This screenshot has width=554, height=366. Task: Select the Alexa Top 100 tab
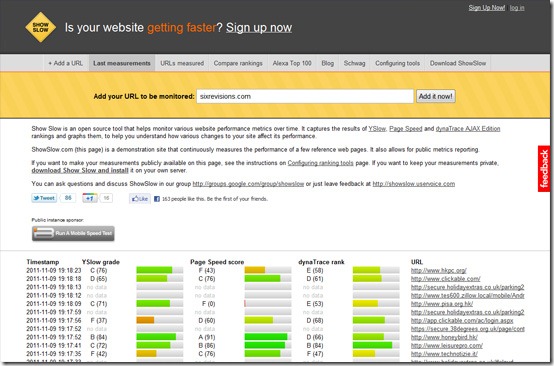(292, 63)
